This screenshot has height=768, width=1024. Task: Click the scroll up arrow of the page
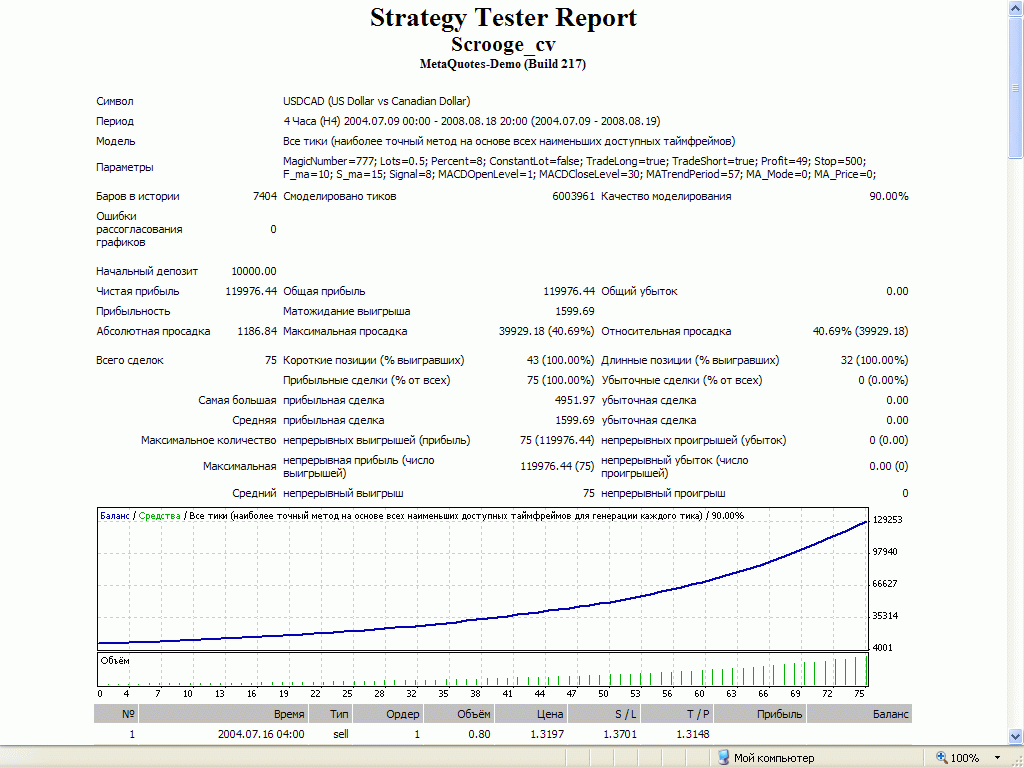(x=1015, y=8)
